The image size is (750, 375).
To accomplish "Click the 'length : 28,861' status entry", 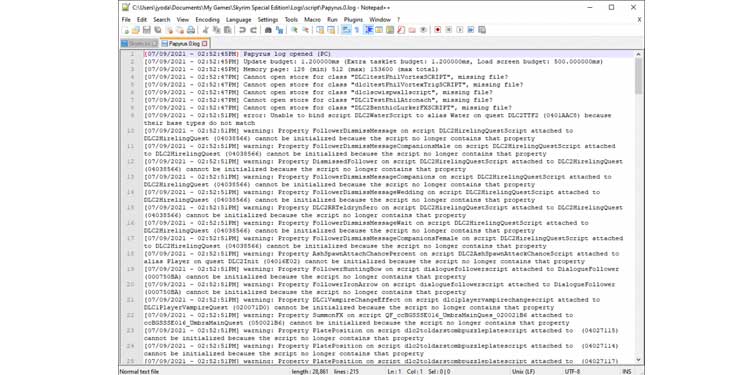I will coord(310,371).
